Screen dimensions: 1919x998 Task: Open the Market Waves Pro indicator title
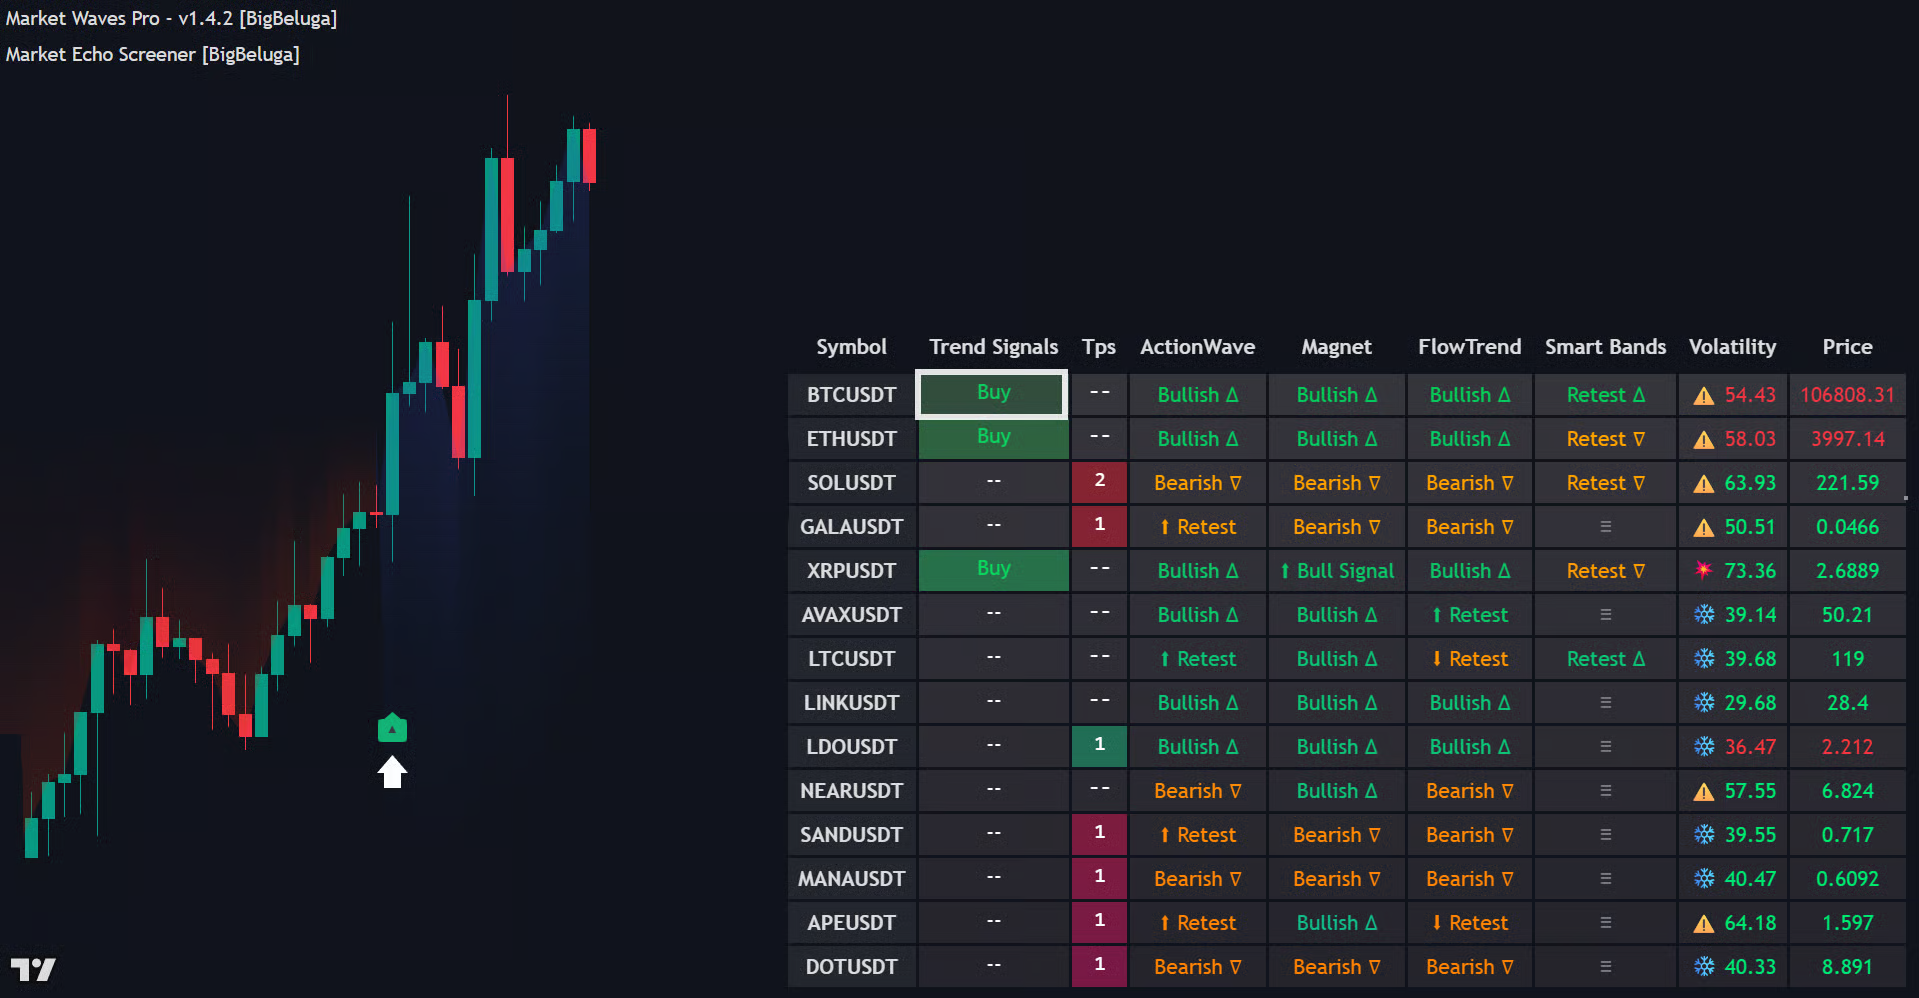pos(171,19)
